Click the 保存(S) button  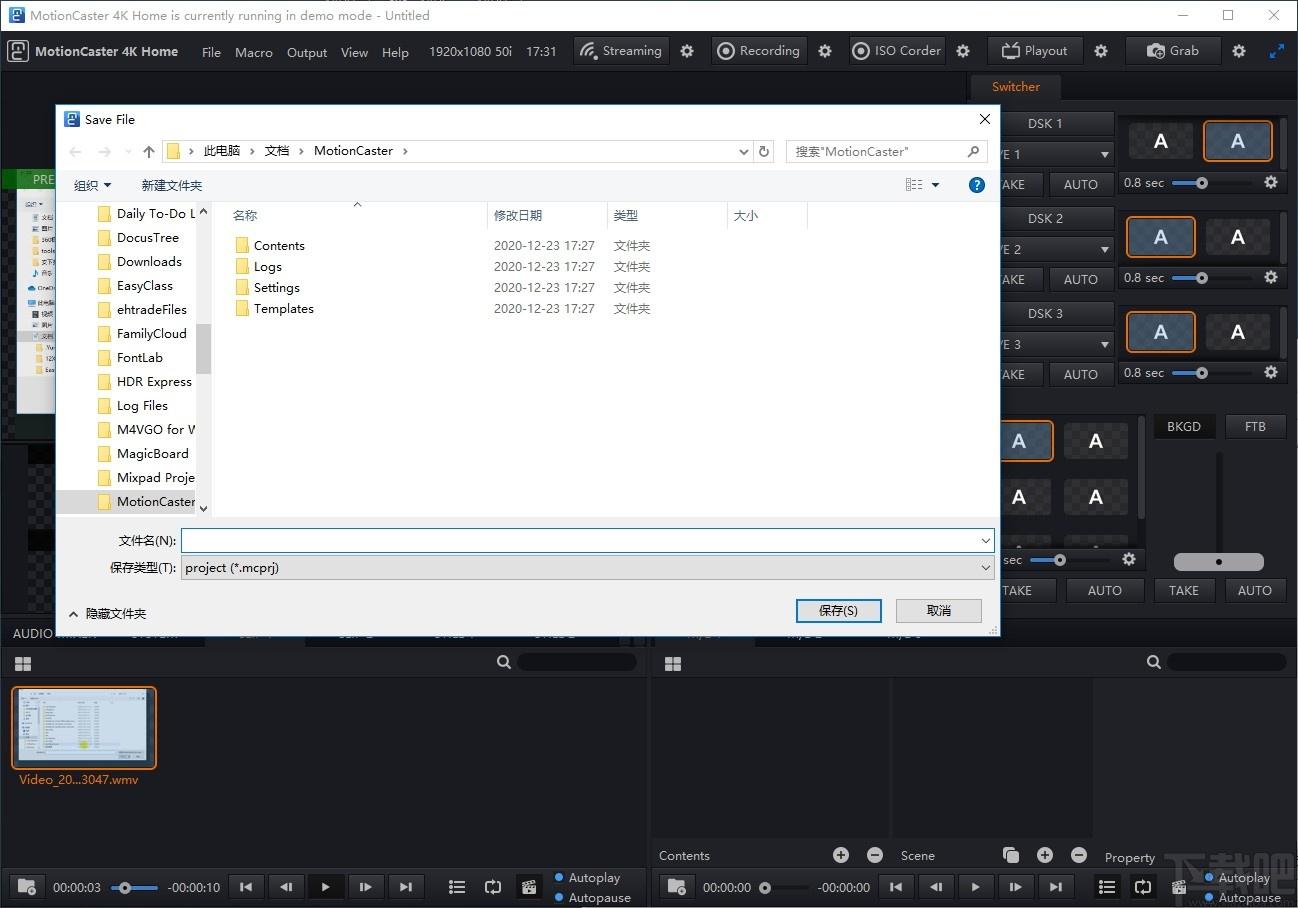[838, 610]
